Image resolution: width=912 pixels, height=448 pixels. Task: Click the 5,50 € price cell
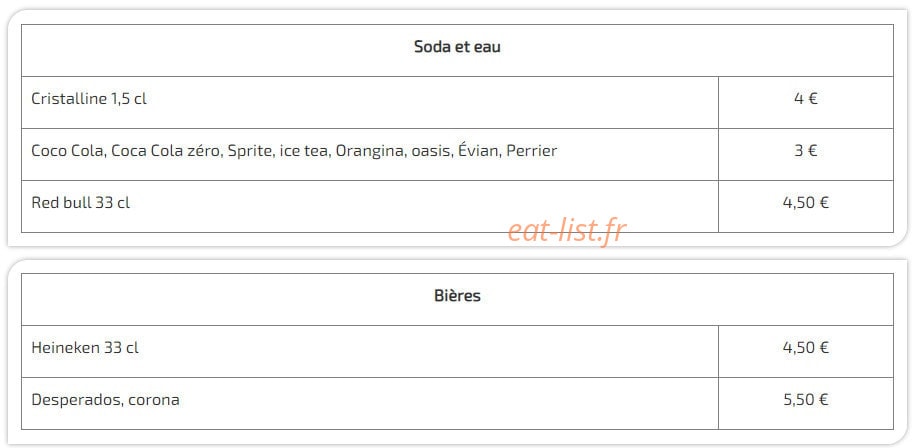click(x=806, y=403)
